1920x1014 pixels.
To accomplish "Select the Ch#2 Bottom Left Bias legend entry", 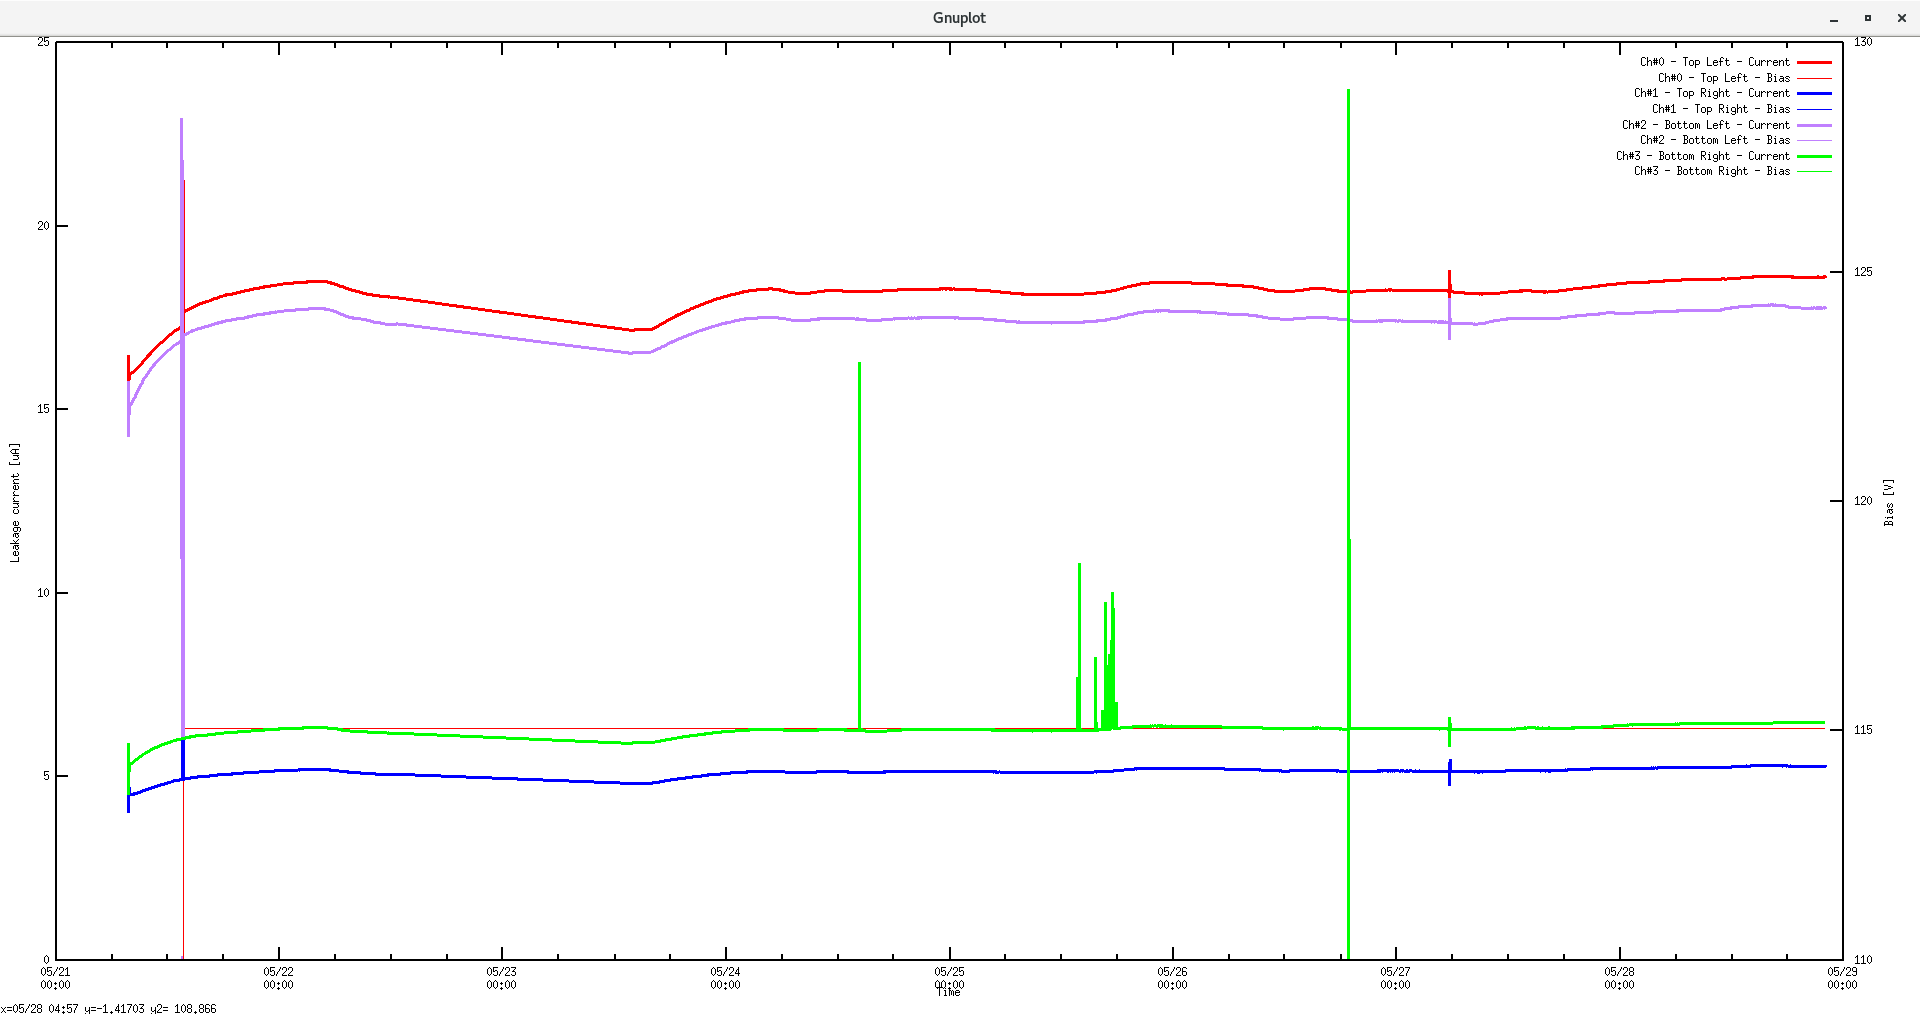I will (1715, 140).
